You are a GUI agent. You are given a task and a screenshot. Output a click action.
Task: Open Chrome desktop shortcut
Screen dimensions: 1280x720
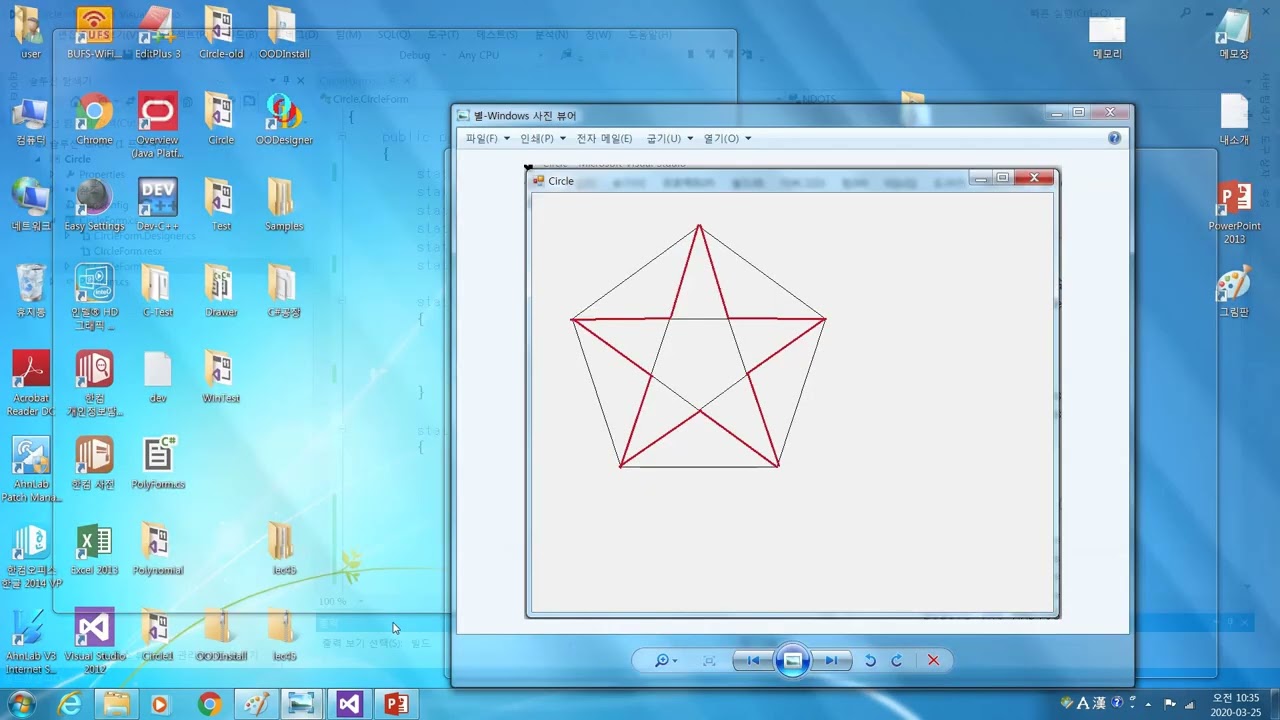pos(94,121)
